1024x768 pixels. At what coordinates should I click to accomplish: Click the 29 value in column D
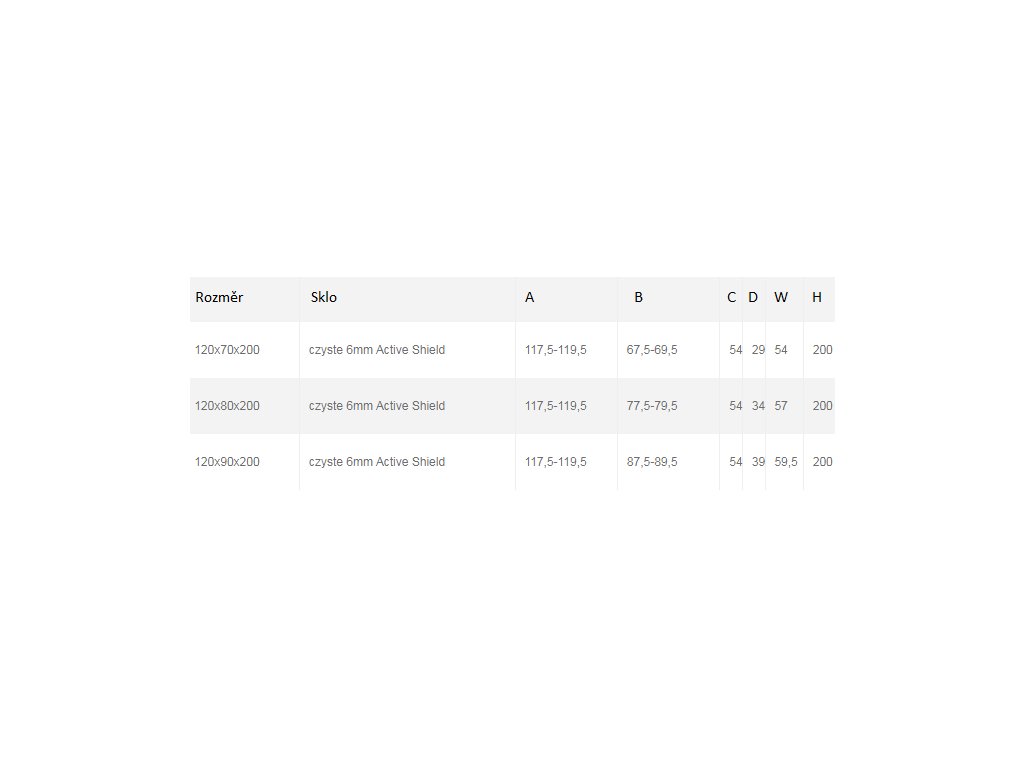point(758,350)
